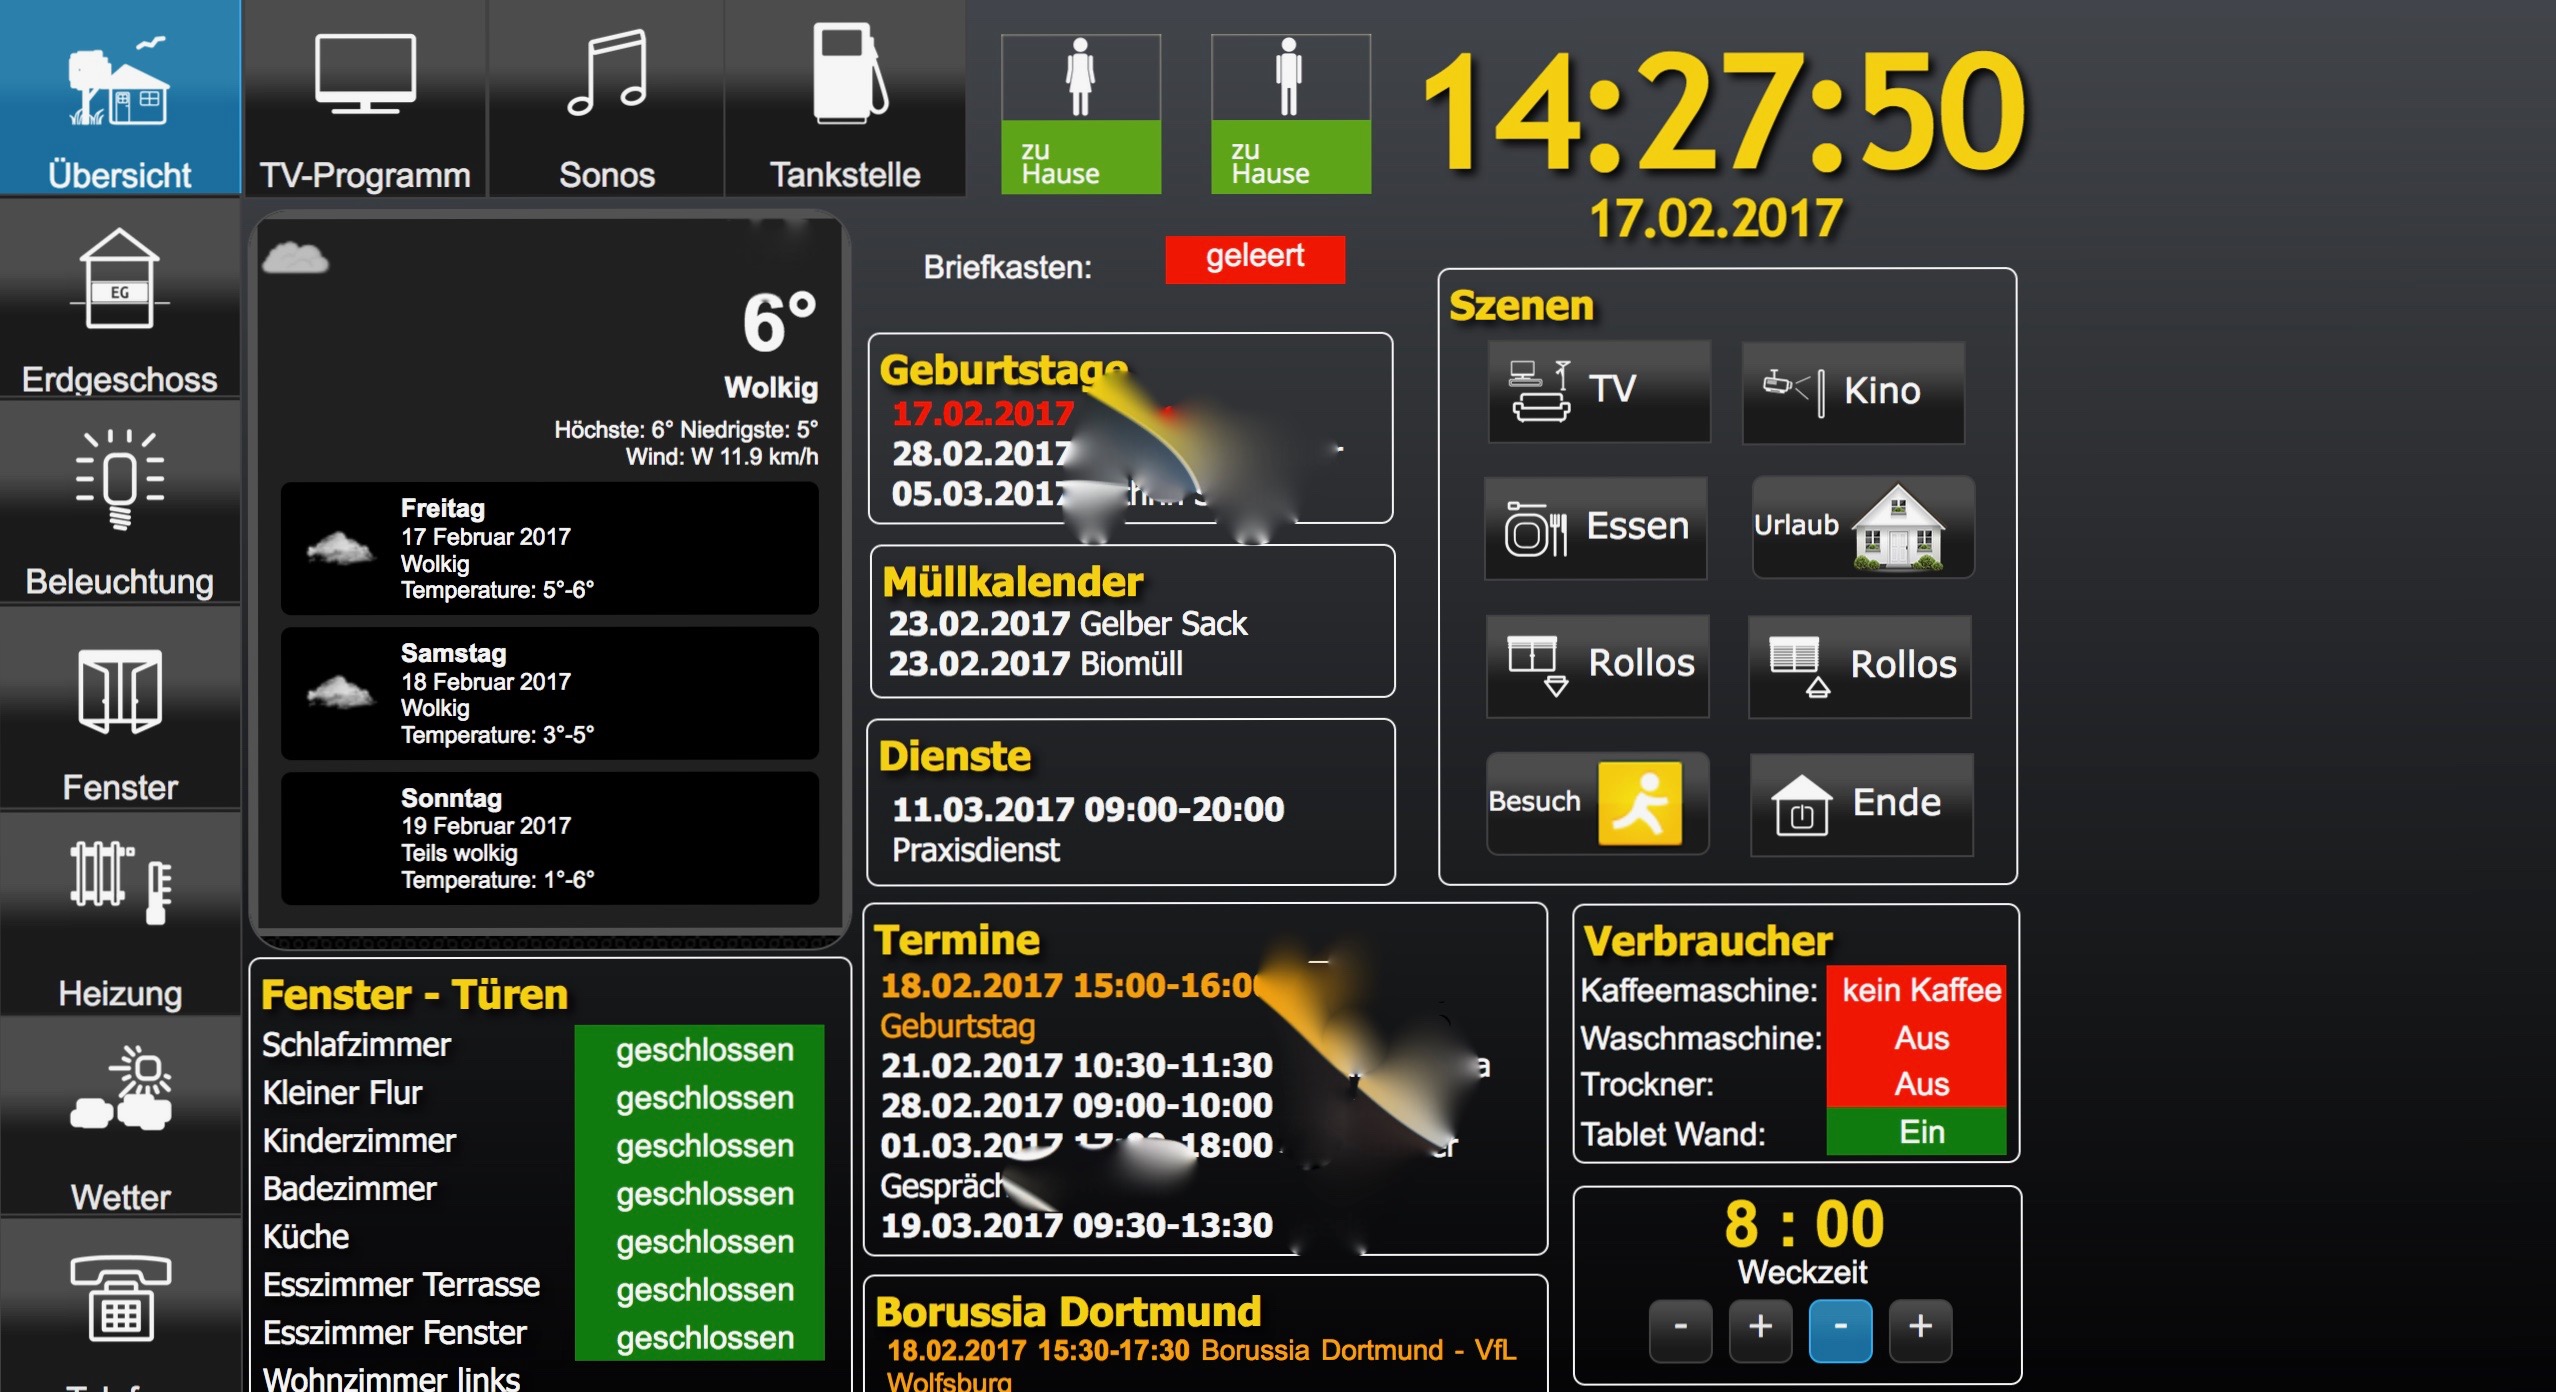Click the red geleert Briefkasten button
Screen dimensions: 2556x1392
click(1254, 259)
